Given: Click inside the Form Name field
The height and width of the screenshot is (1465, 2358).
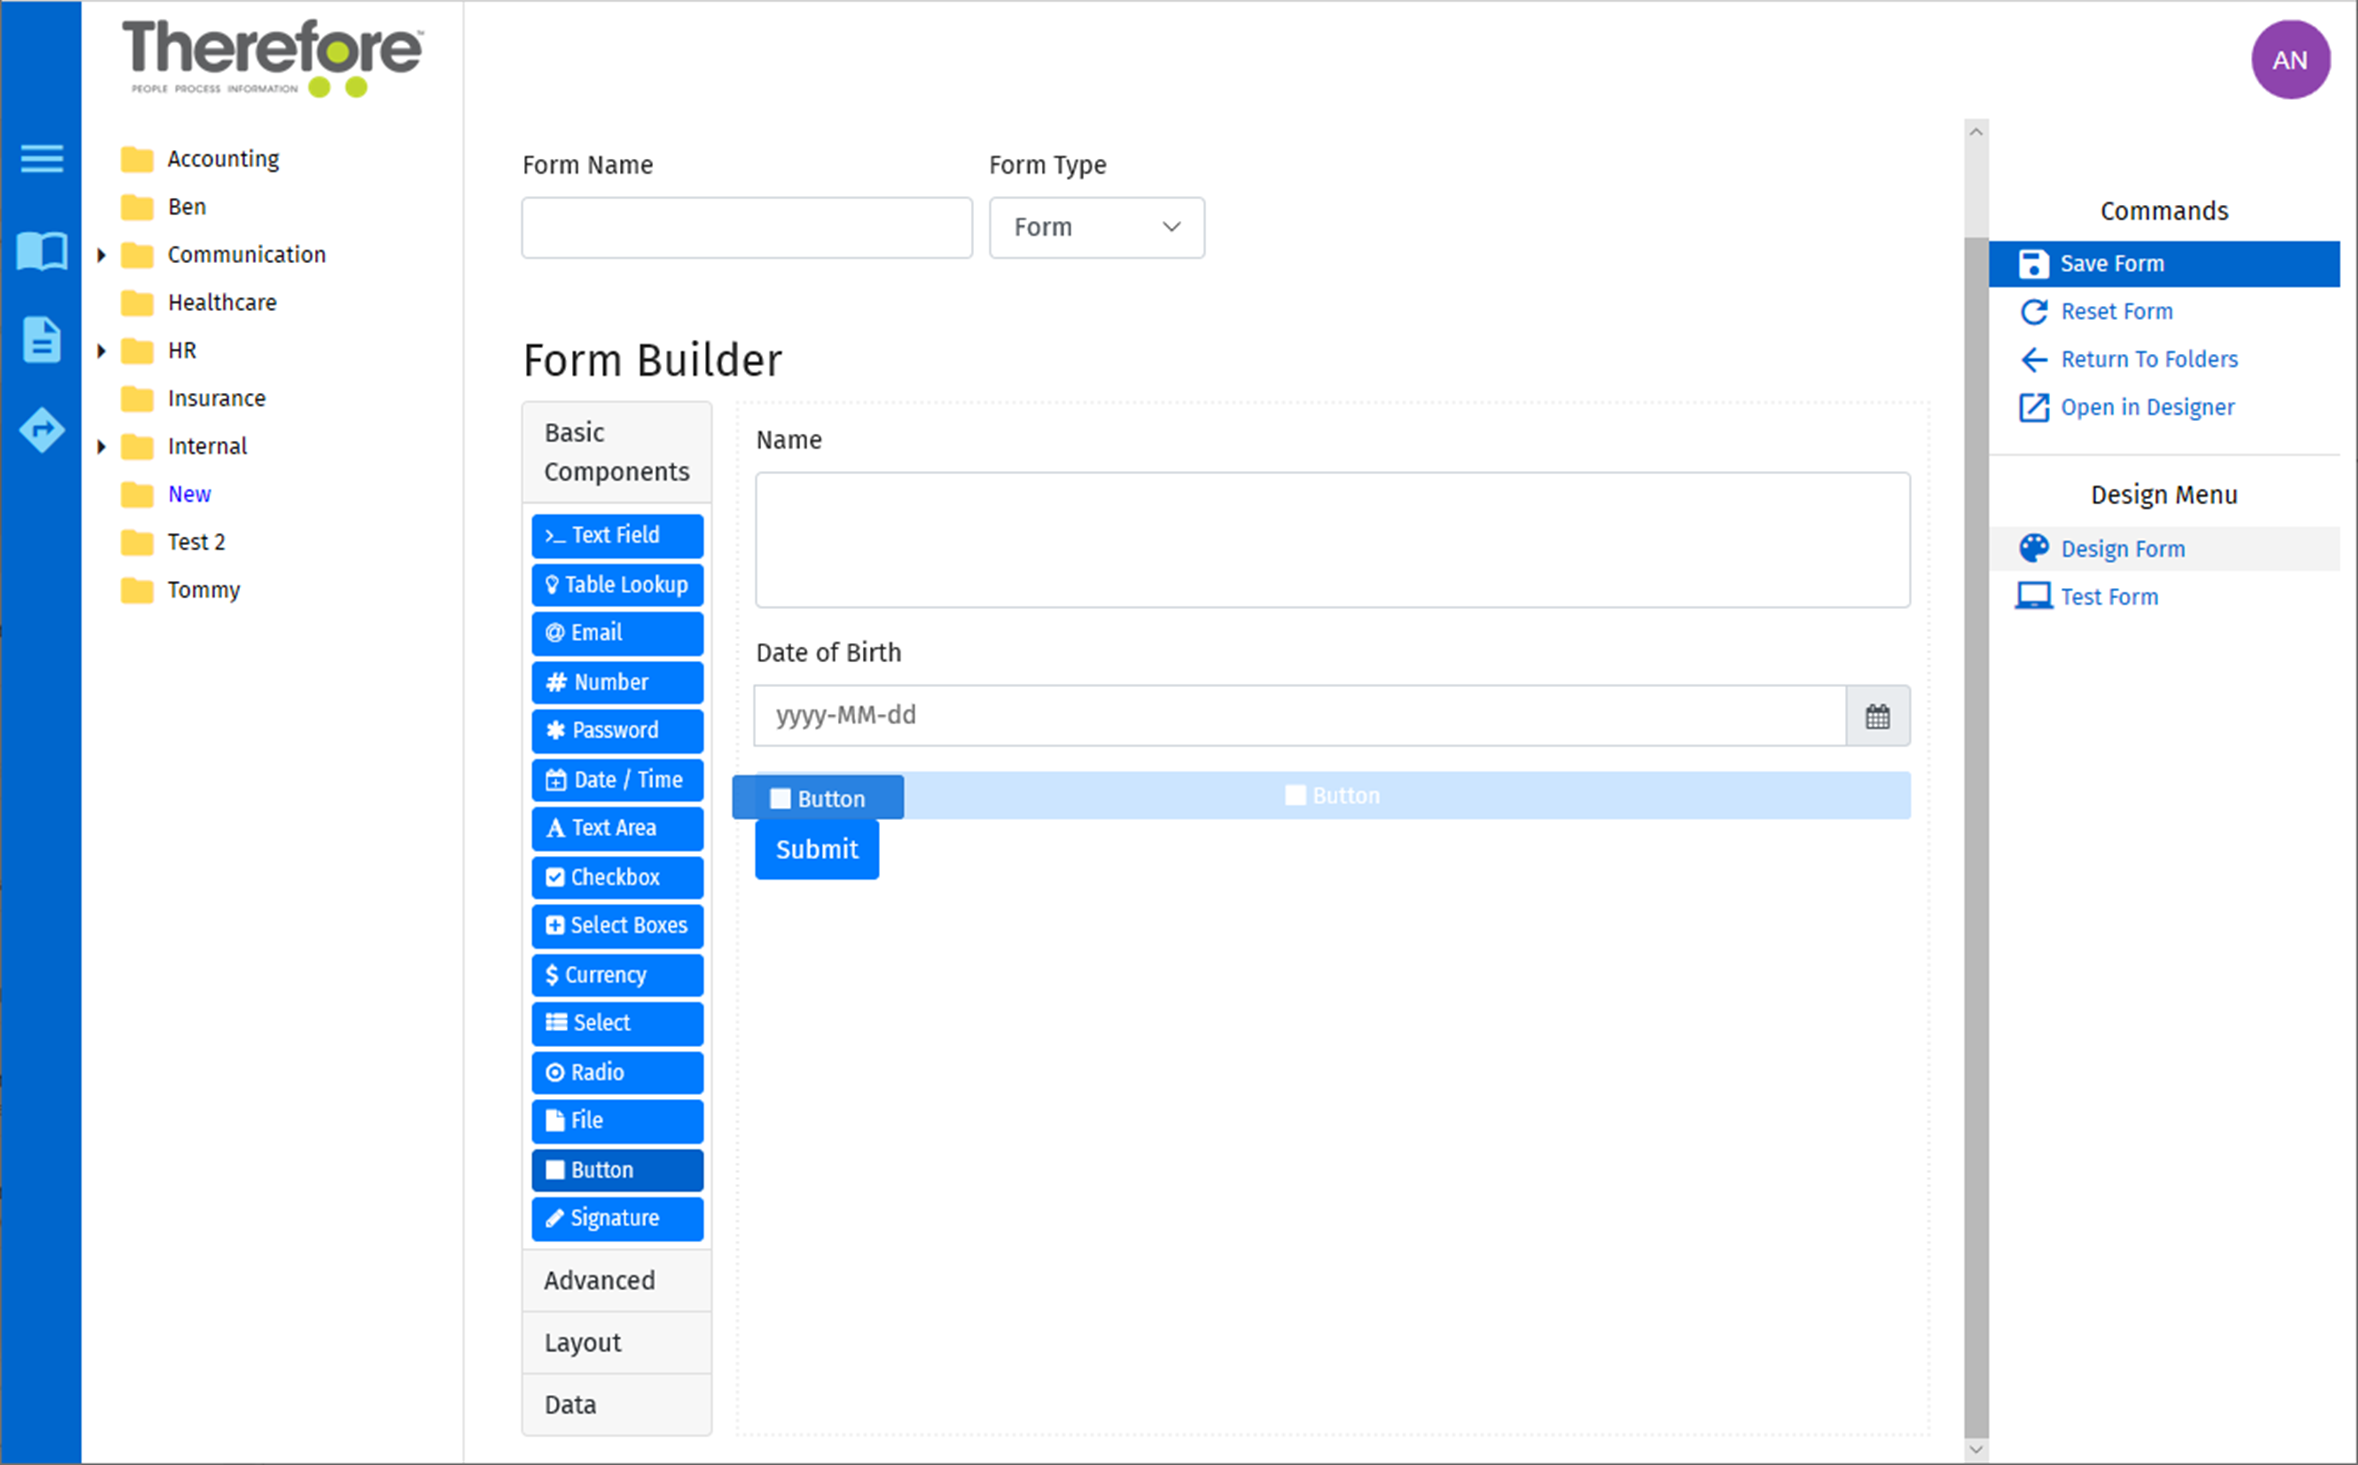Looking at the screenshot, I should tap(746, 227).
